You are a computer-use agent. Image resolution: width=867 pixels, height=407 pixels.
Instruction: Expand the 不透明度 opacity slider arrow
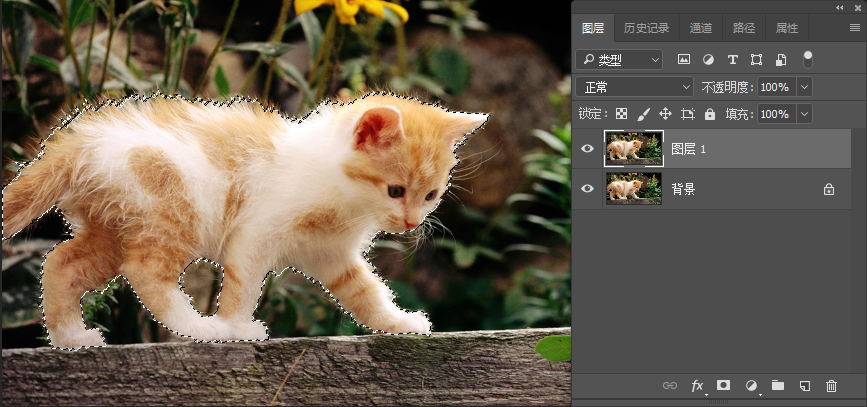coord(804,87)
